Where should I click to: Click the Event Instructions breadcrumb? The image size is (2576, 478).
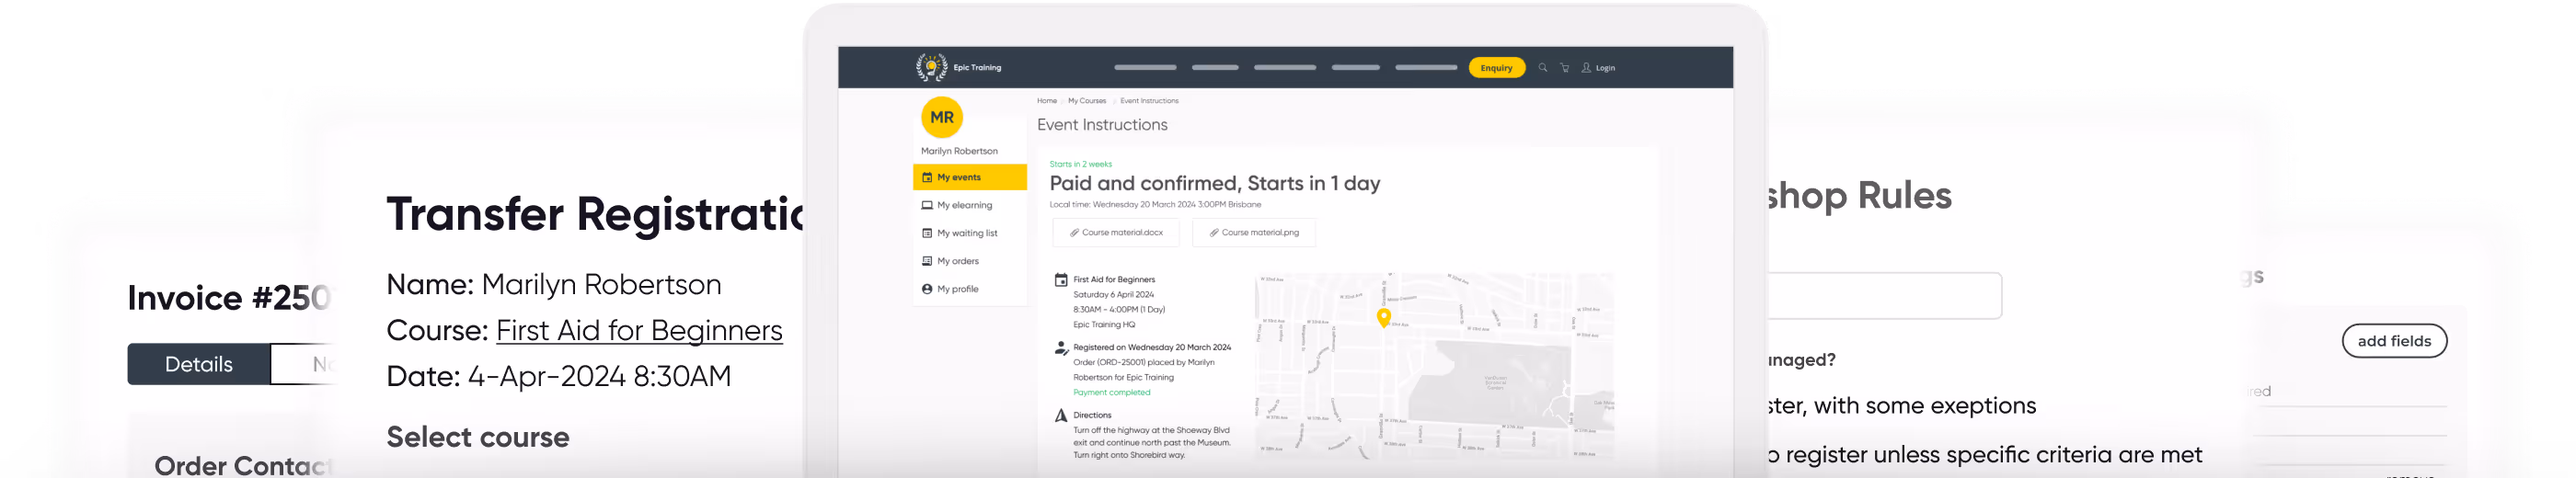1149,101
